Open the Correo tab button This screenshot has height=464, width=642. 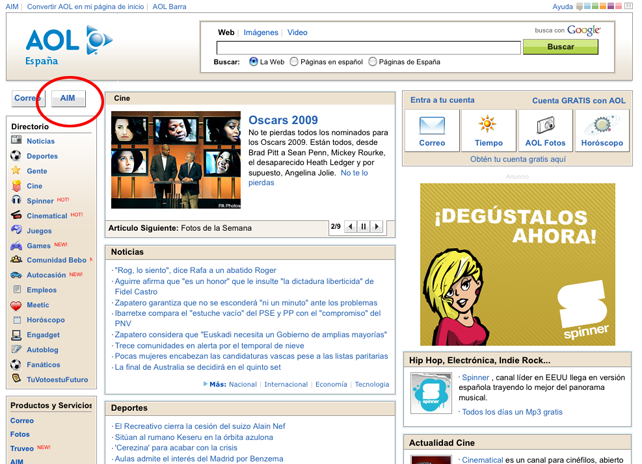point(28,98)
